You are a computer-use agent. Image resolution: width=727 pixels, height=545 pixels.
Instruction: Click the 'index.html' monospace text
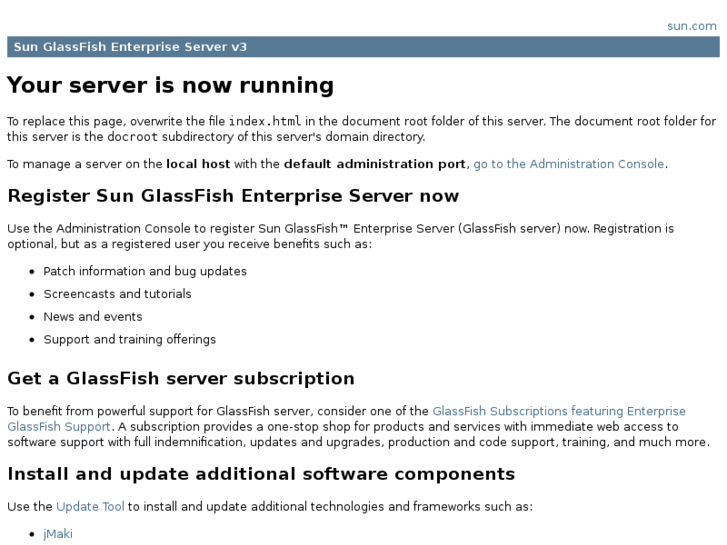265,121
